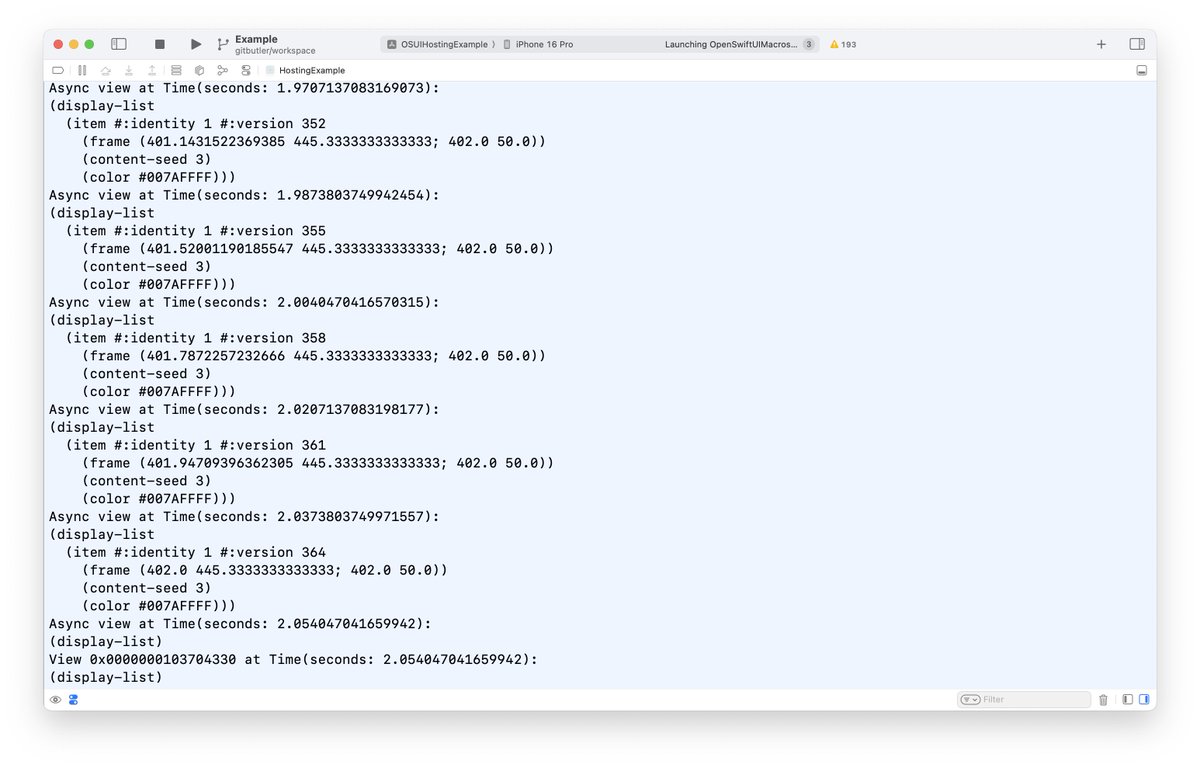Click the Async view line at 2.0207137083198177
The height and width of the screenshot is (768, 1200).
[244, 409]
